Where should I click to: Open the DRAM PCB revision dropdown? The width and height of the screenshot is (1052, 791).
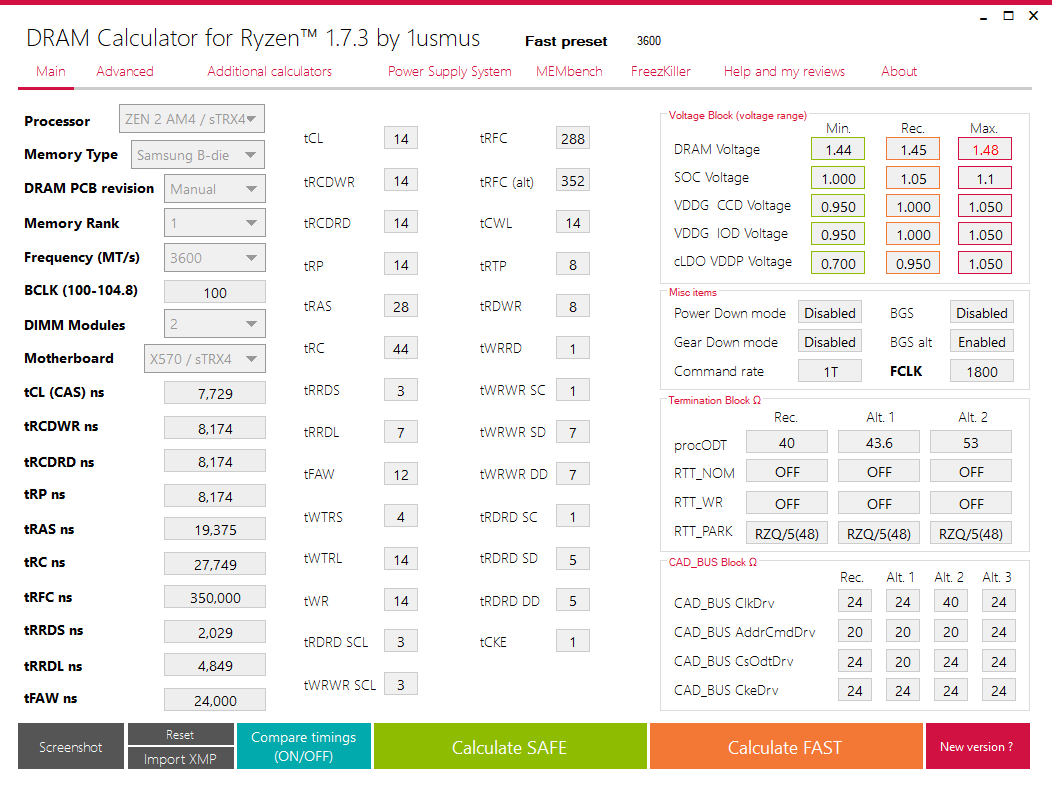pos(215,189)
